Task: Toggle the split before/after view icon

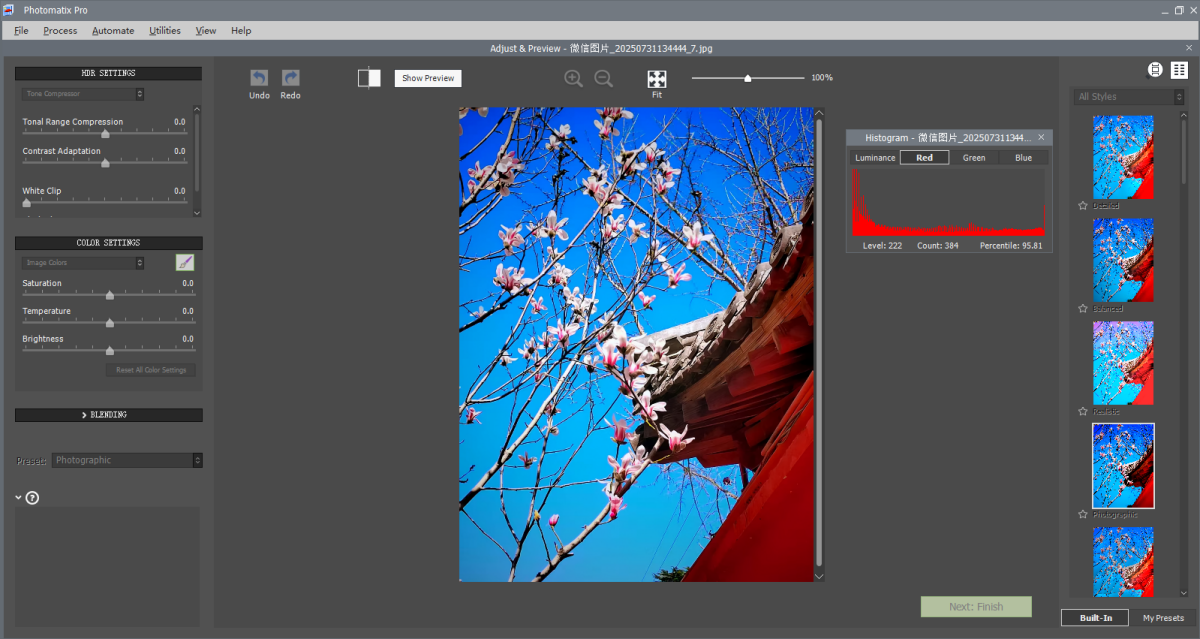Action: tap(369, 78)
